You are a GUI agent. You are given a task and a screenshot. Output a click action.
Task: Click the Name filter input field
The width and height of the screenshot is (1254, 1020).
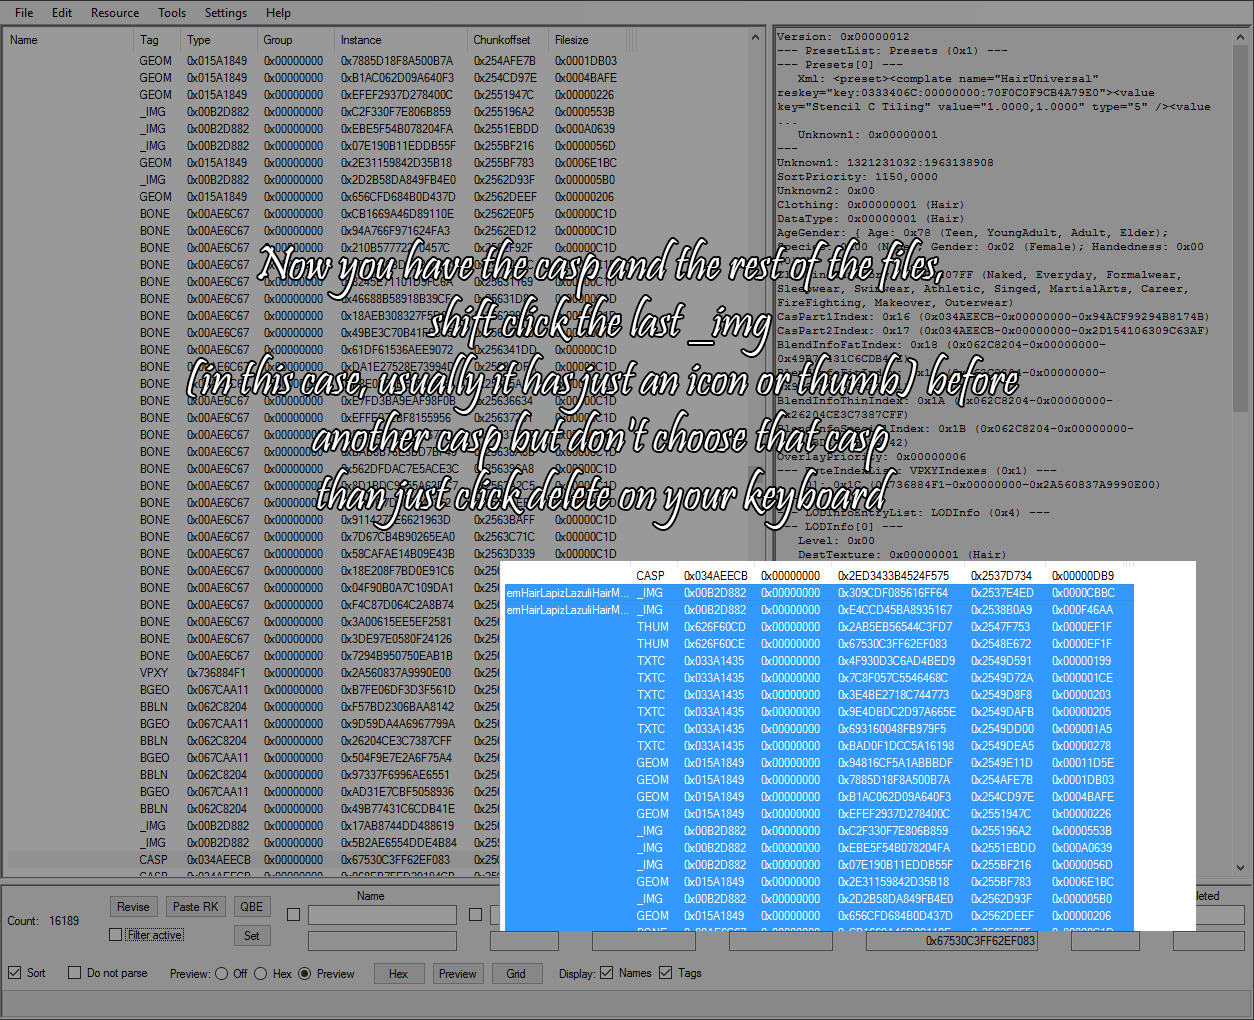tap(382, 915)
